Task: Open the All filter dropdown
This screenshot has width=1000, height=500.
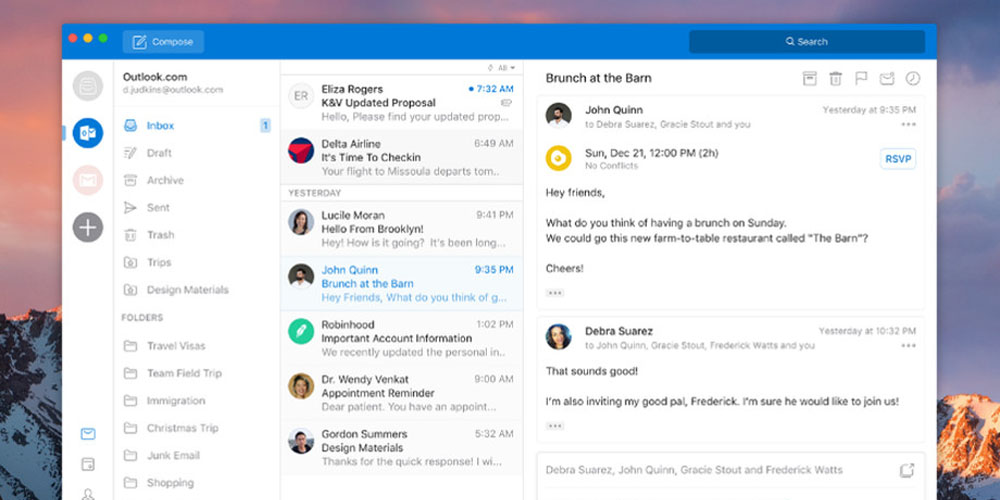Action: 503,68
